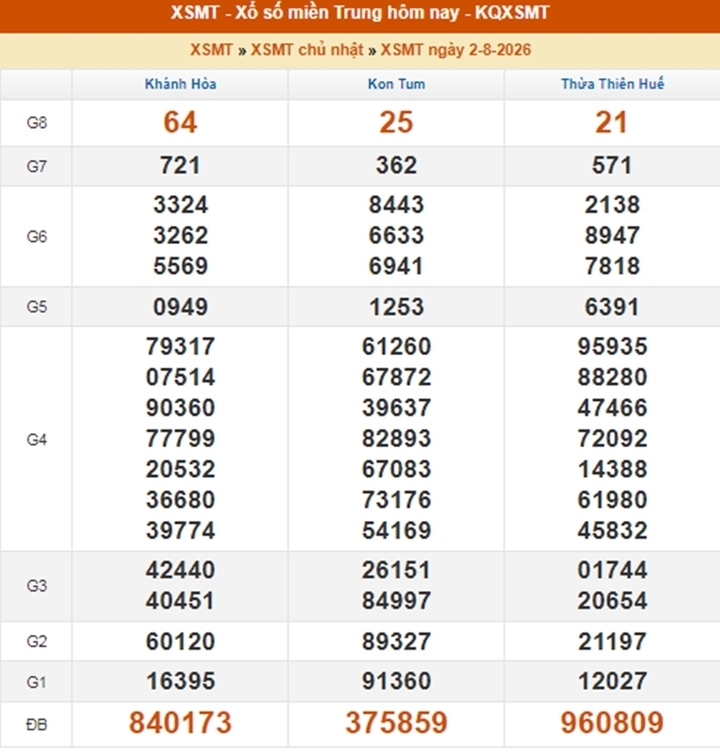Click G3 number 42440
Viewport: 720px width, 754px height.
click(x=180, y=570)
